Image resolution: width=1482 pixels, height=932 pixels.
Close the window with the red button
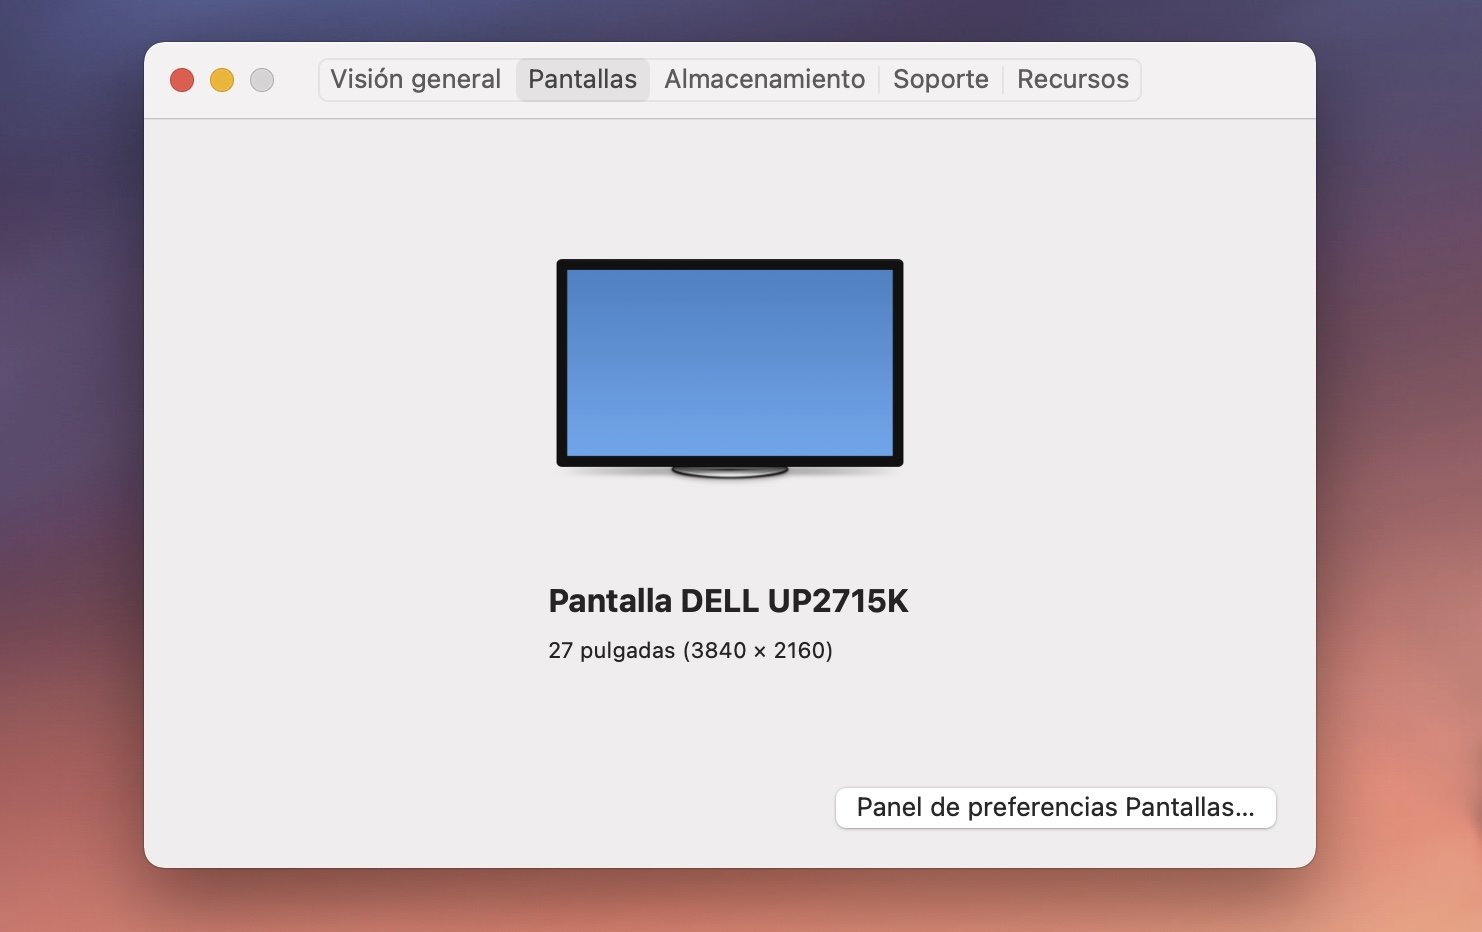182,80
